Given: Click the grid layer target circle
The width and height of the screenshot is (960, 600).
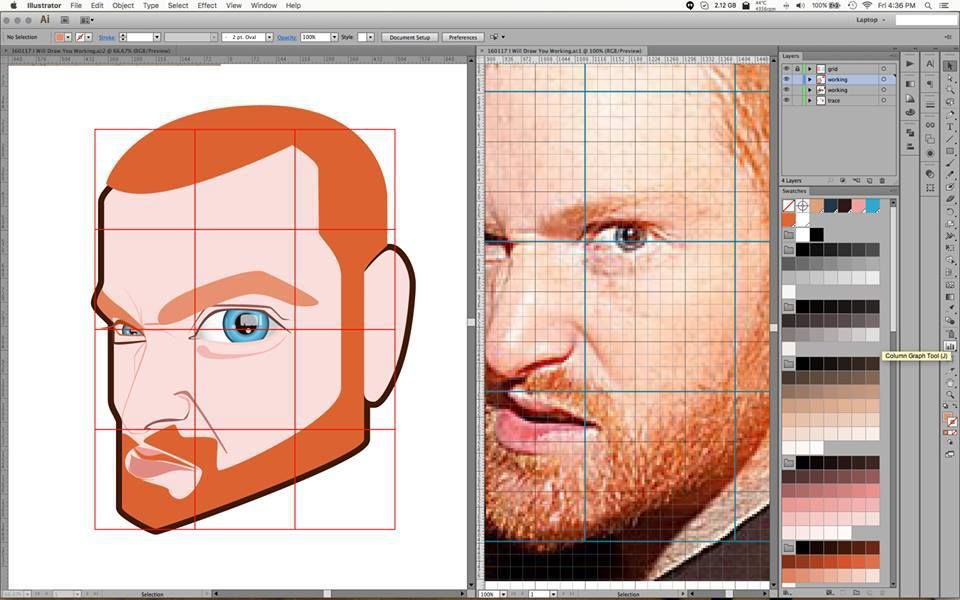Looking at the screenshot, I should click(x=883, y=69).
